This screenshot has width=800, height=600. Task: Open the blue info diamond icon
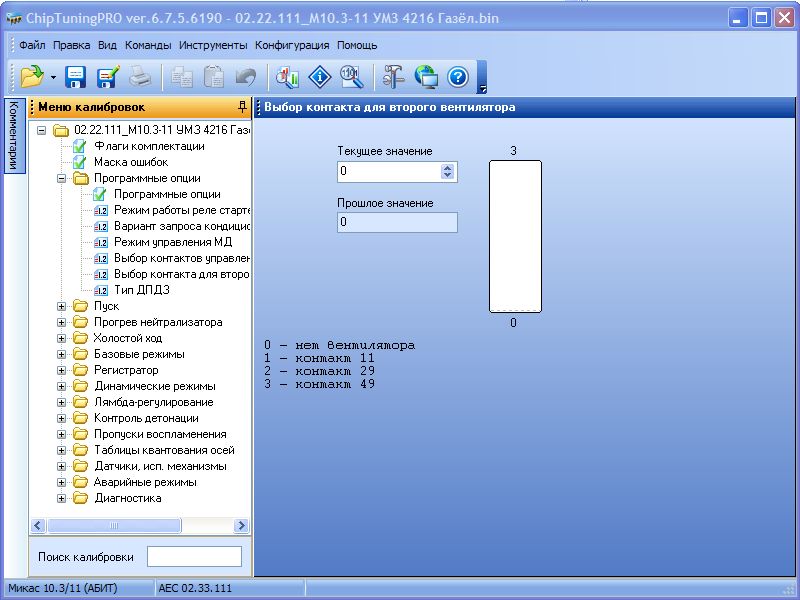click(x=319, y=77)
